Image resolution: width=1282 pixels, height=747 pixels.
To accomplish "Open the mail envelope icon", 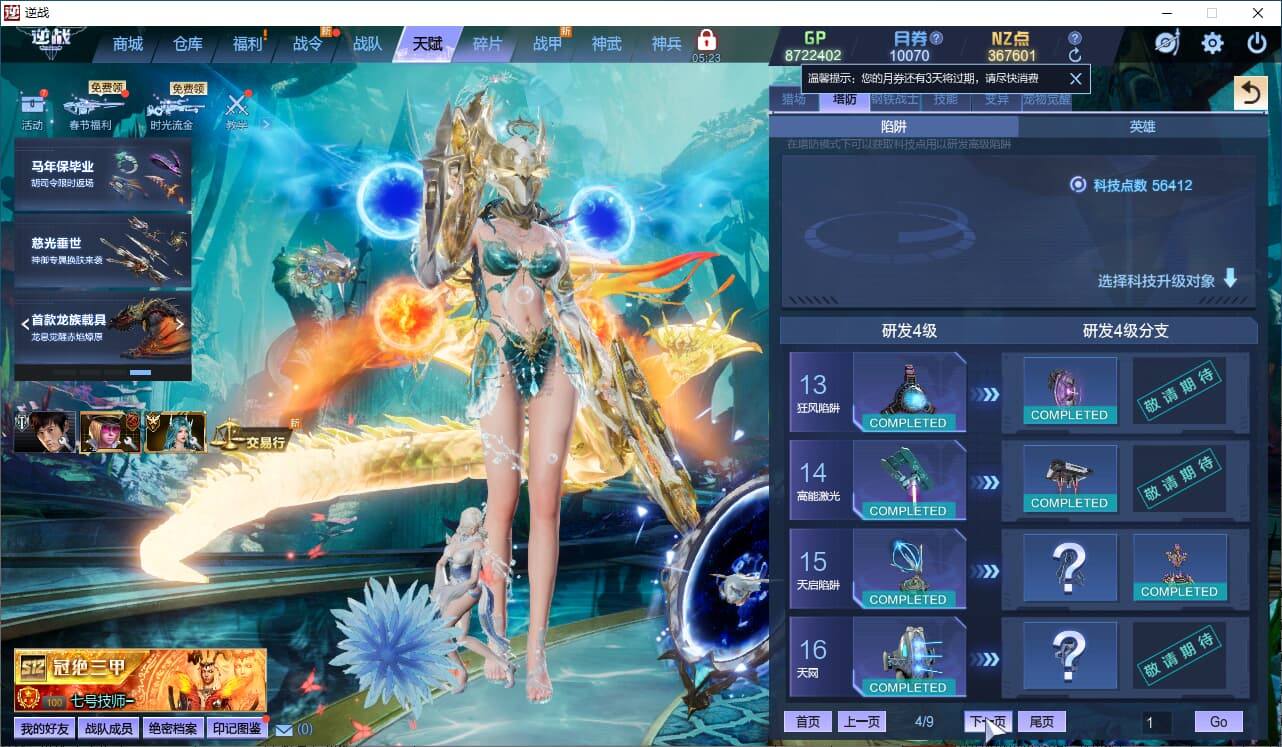I will click(284, 730).
